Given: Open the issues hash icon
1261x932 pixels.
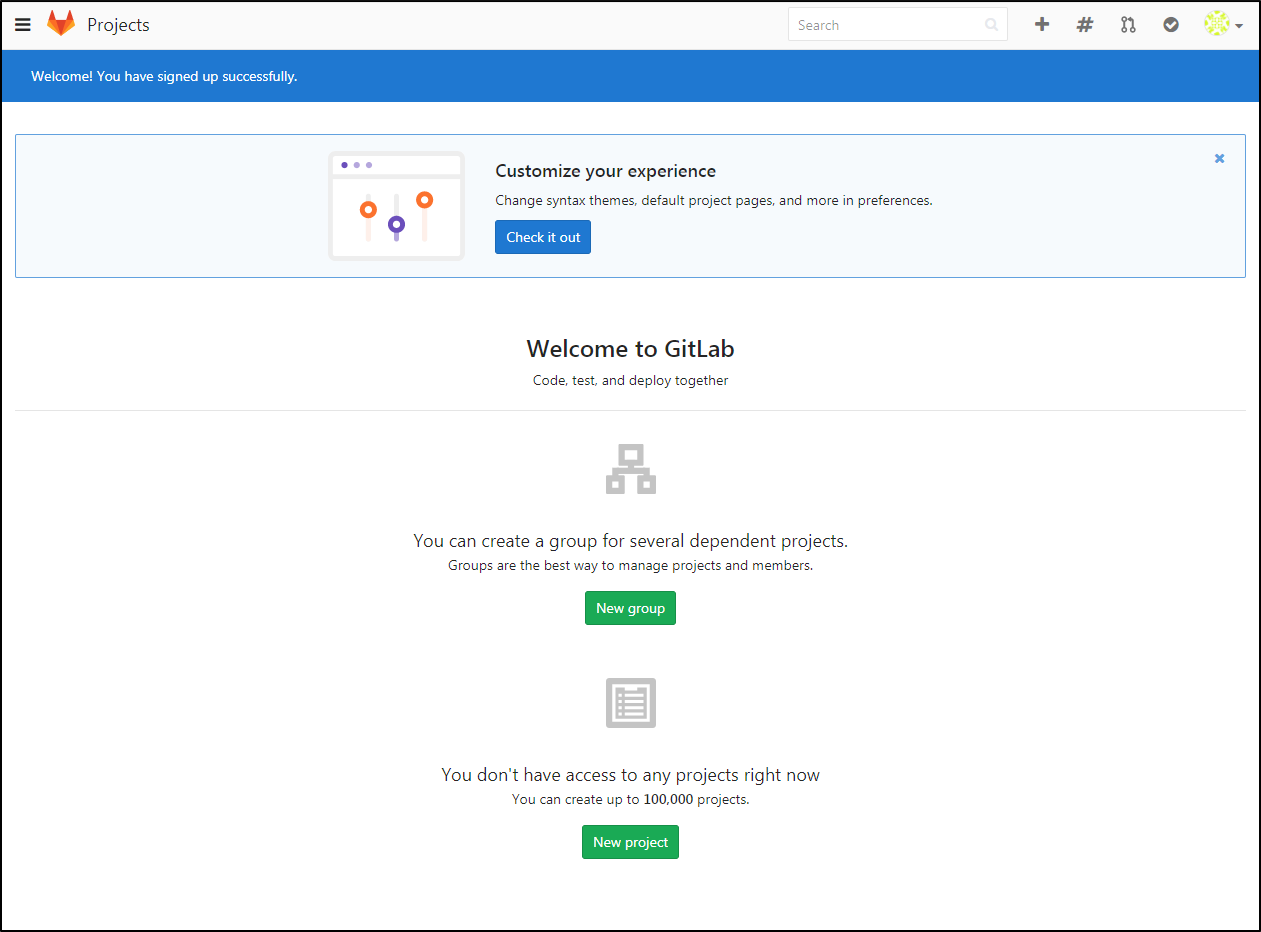Looking at the screenshot, I should [x=1085, y=25].
